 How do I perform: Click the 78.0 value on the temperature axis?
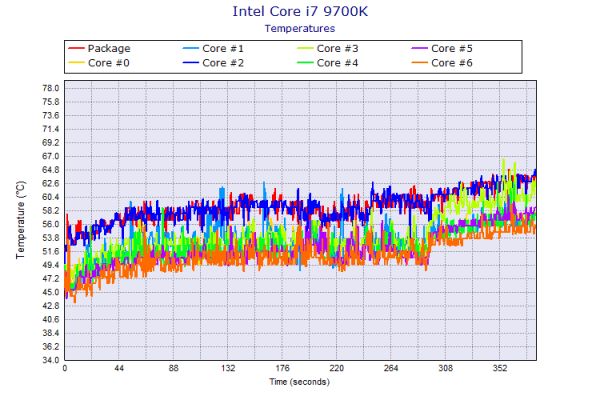coord(51,88)
